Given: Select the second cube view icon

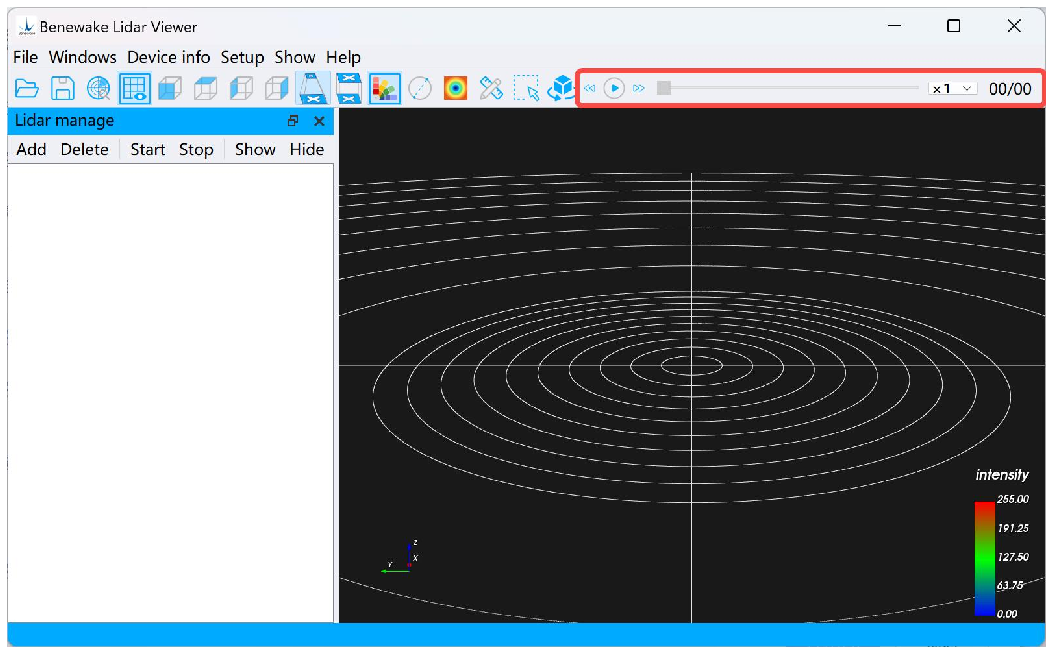Looking at the screenshot, I should tap(205, 89).
